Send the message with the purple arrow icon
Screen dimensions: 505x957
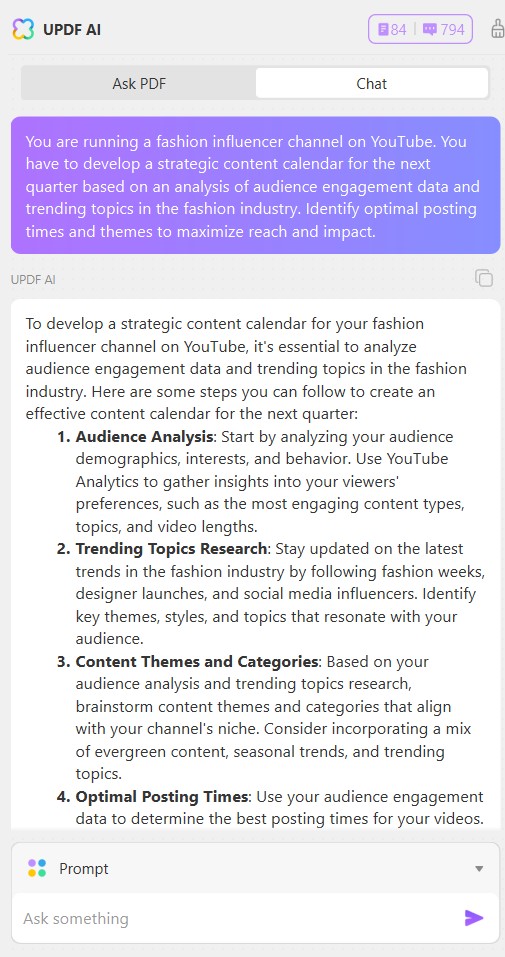point(474,917)
